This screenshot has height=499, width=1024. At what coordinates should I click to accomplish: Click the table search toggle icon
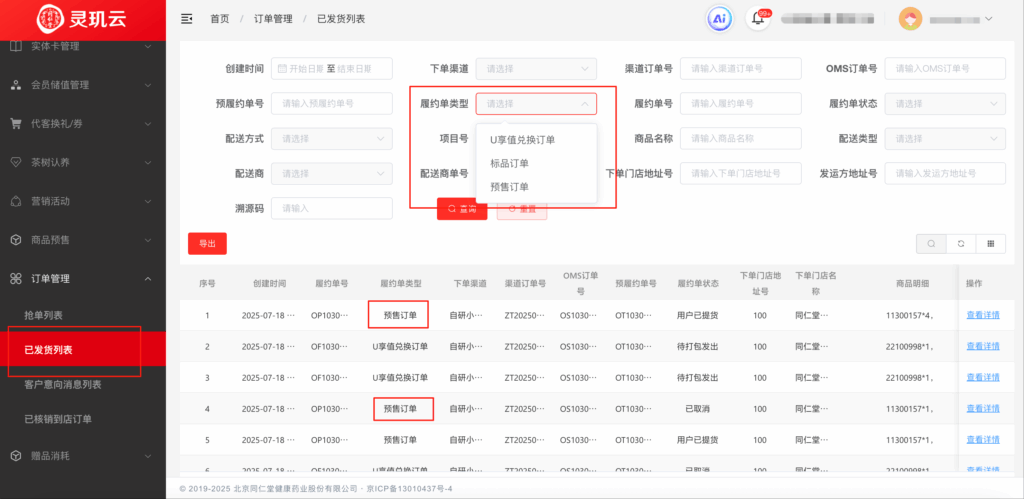coord(931,243)
